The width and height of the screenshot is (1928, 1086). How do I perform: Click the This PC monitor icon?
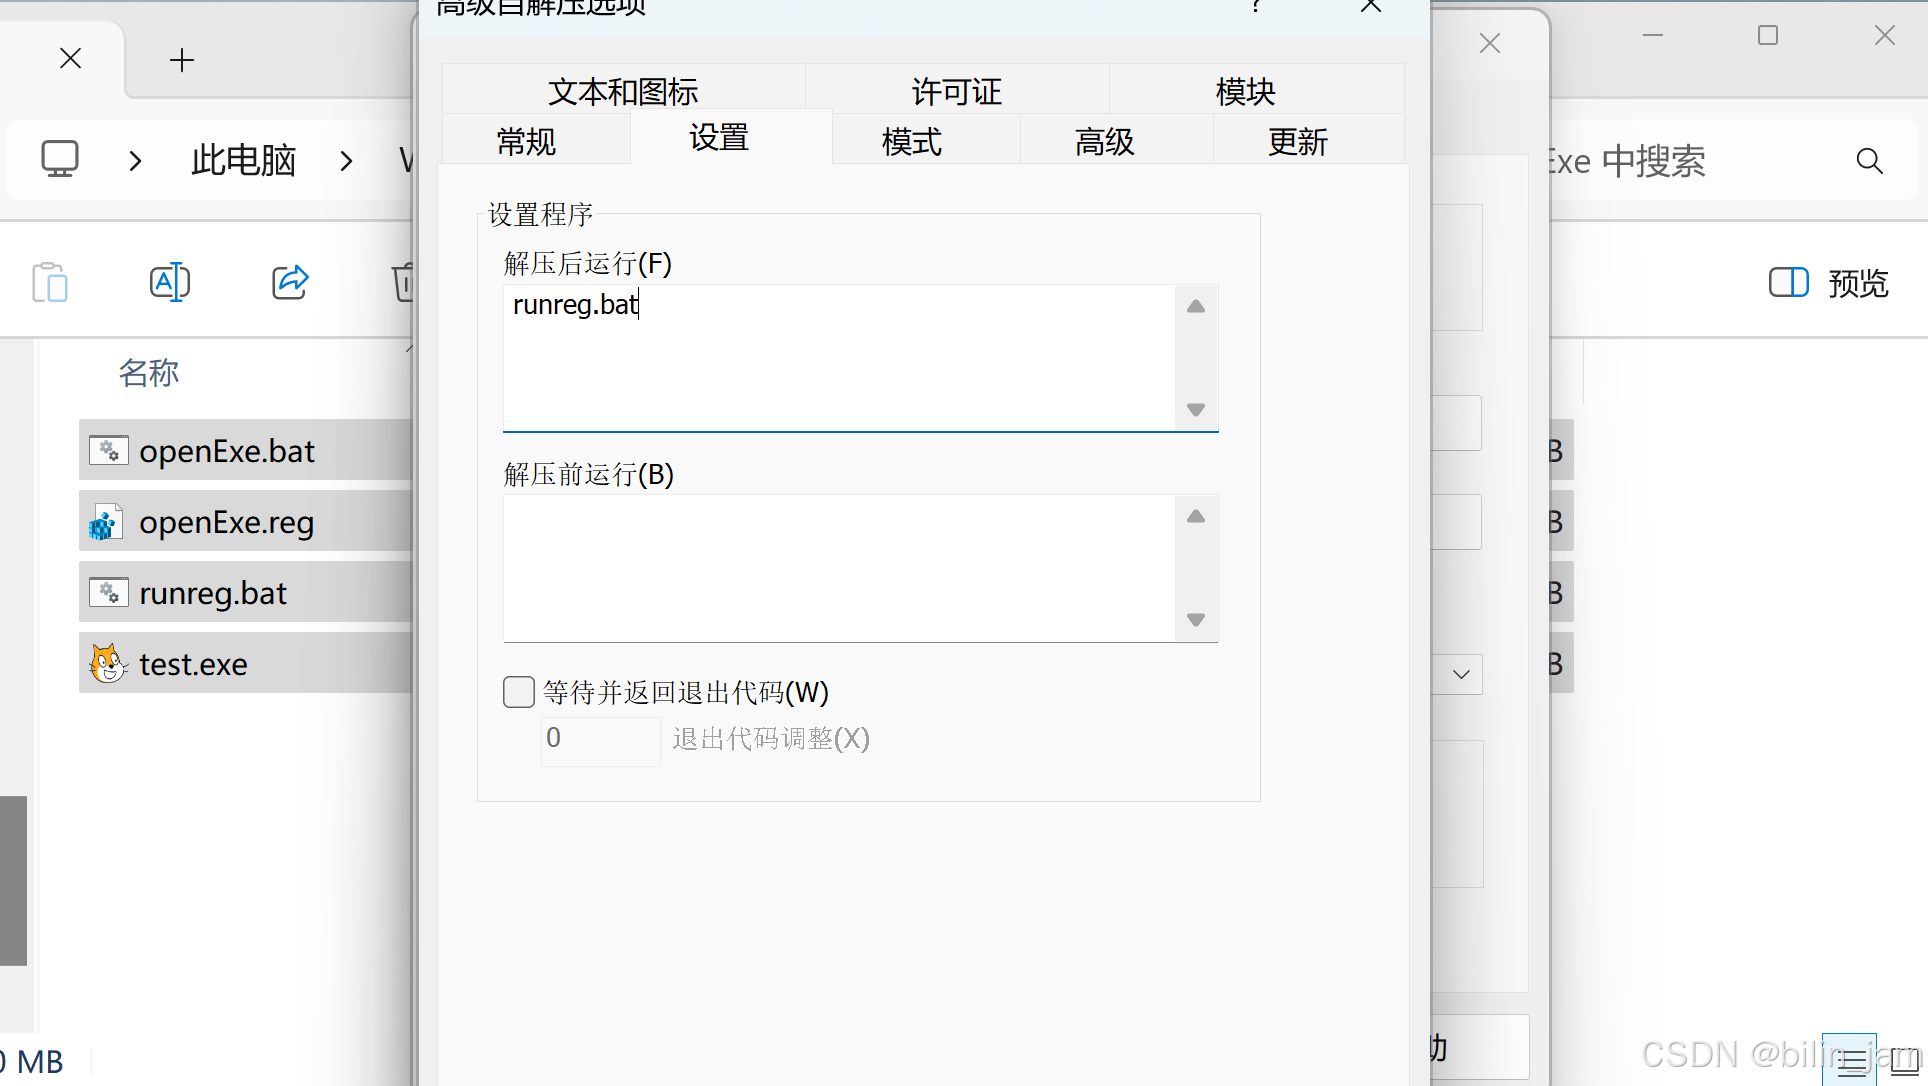coord(60,159)
